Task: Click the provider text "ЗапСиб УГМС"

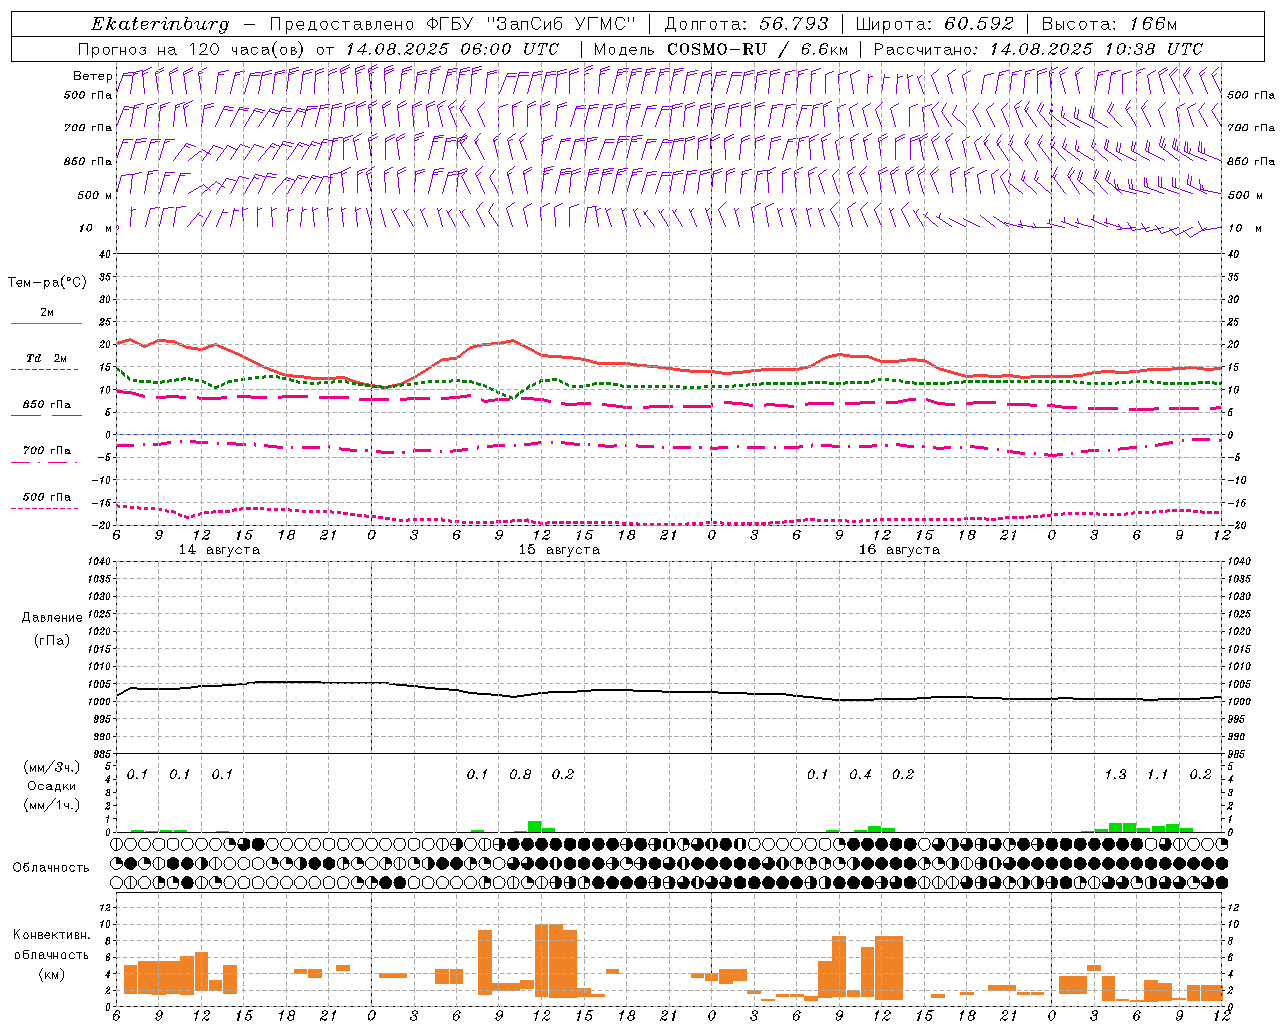Action: [x=562, y=24]
